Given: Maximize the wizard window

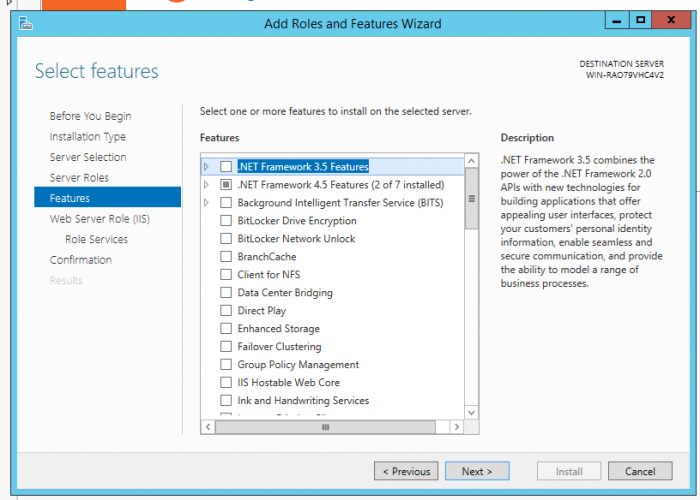Looking at the screenshot, I should point(641,21).
